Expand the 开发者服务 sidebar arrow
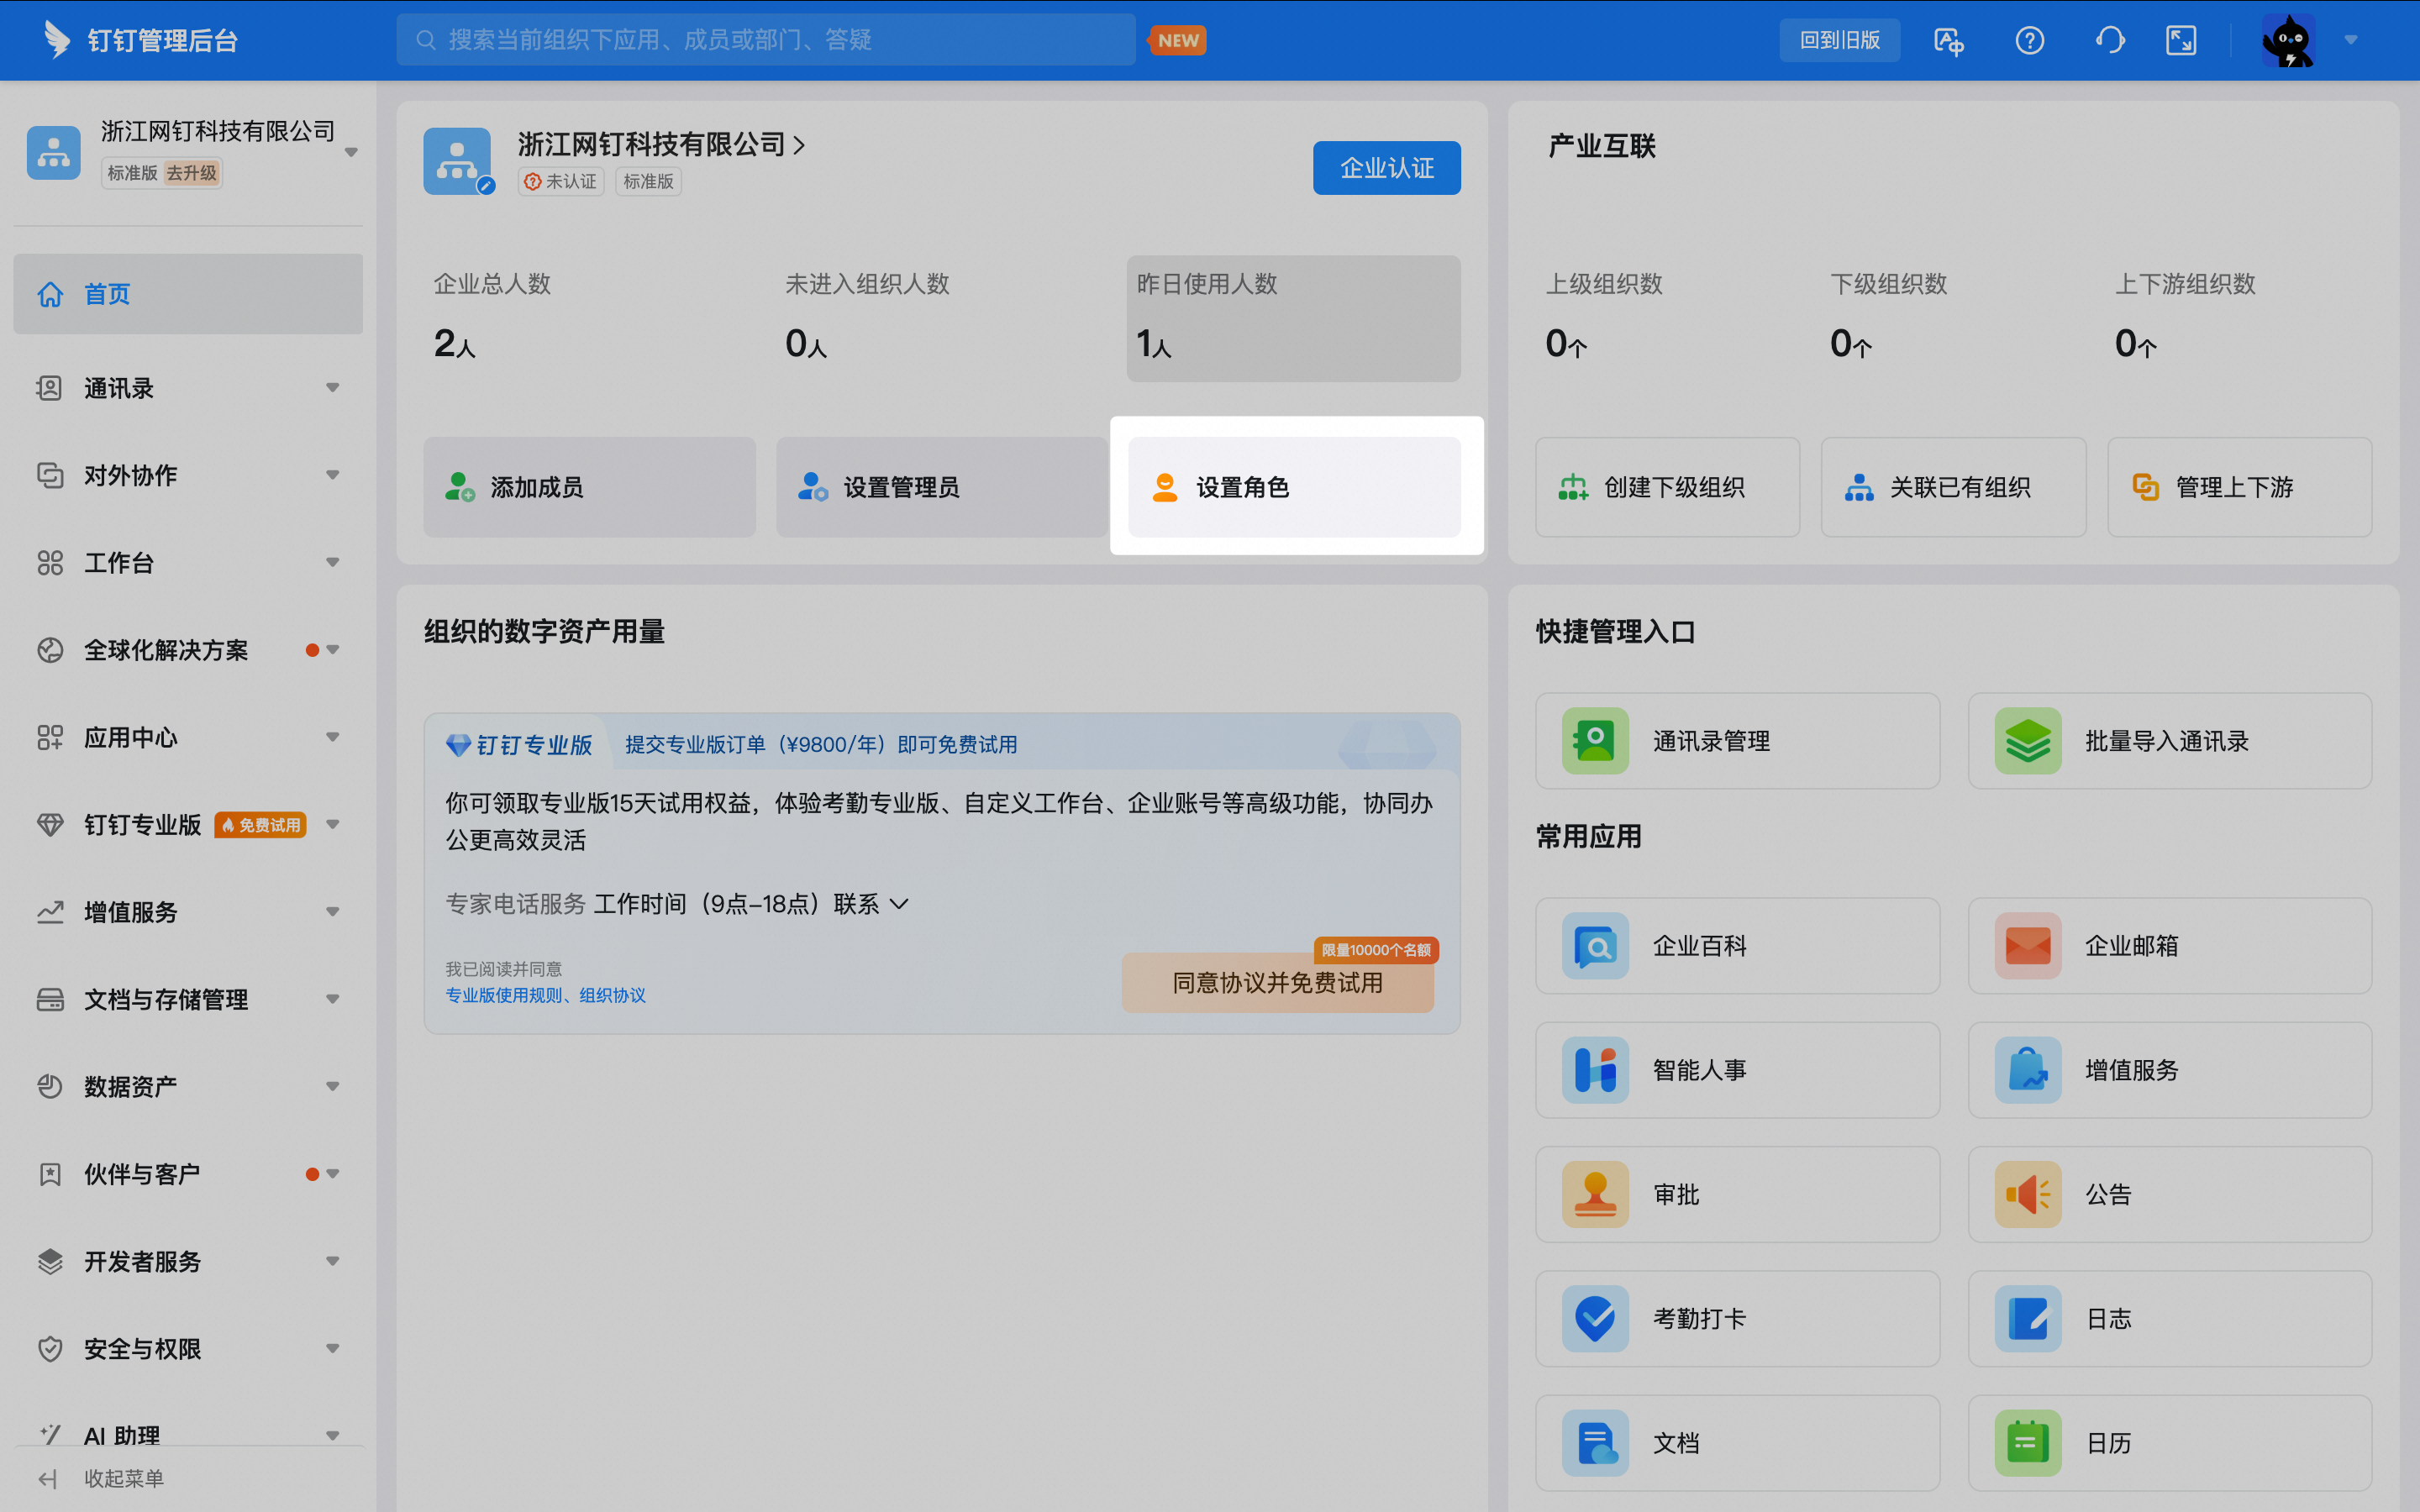 333,1261
